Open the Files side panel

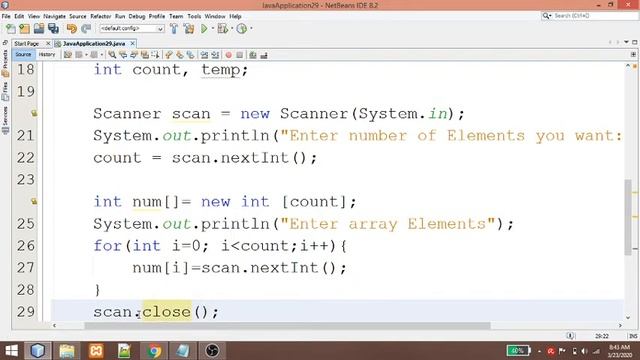[5, 91]
